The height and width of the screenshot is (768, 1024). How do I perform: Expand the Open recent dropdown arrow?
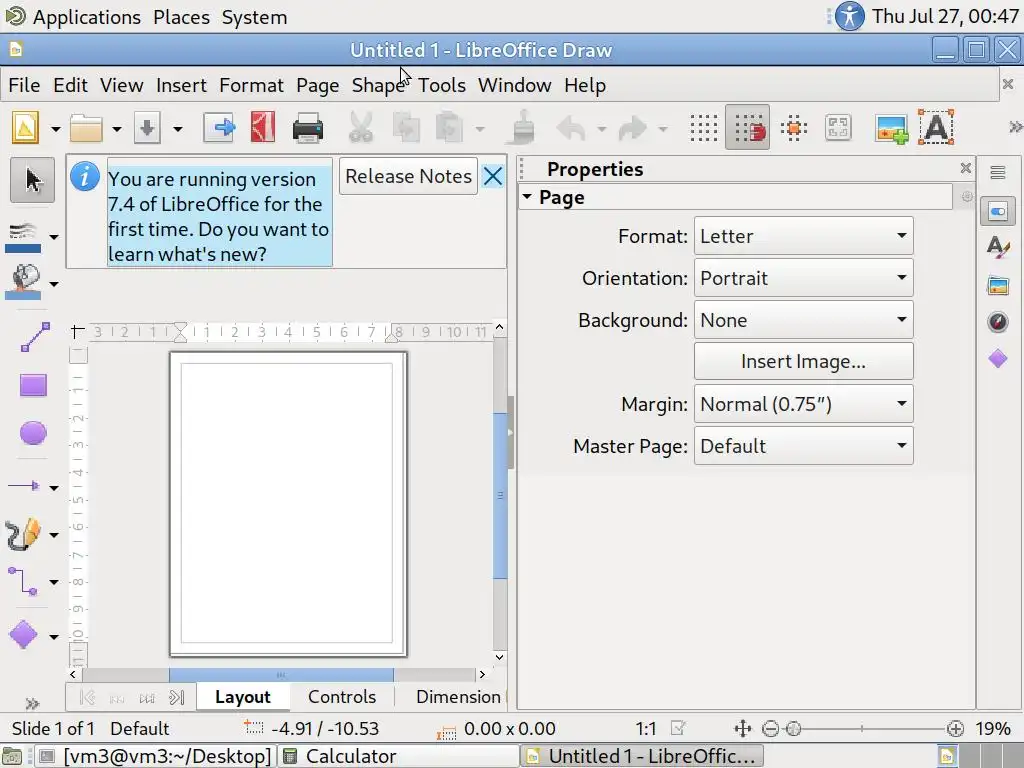pyautogui.click(x=117, y=129)
